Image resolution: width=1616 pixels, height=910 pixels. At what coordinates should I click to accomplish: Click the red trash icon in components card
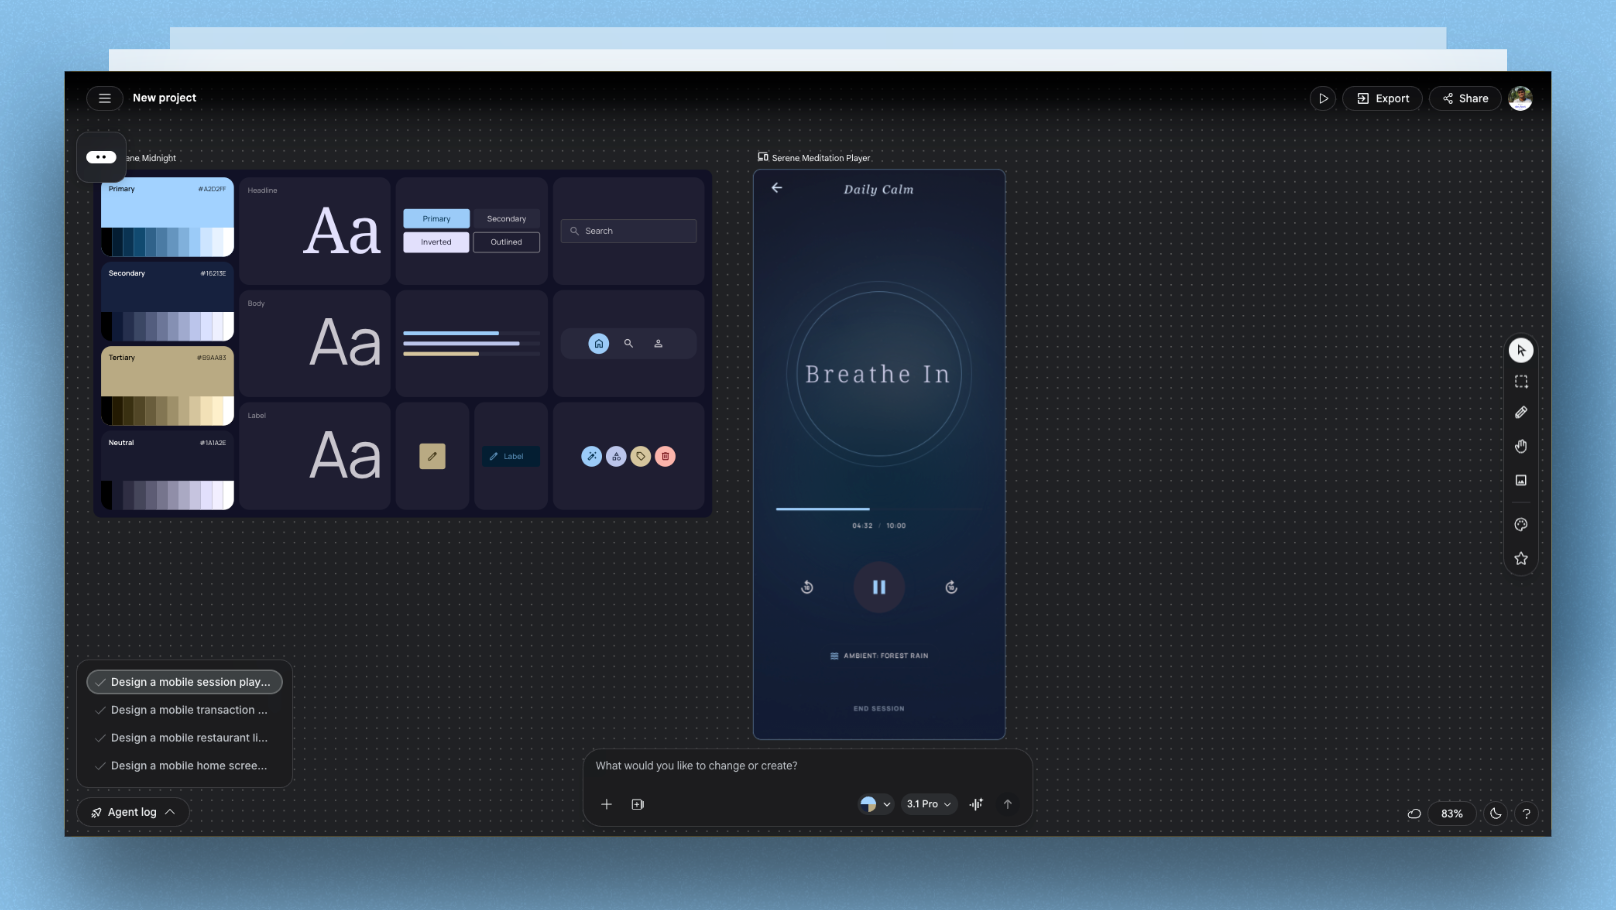tap(665, 456)
